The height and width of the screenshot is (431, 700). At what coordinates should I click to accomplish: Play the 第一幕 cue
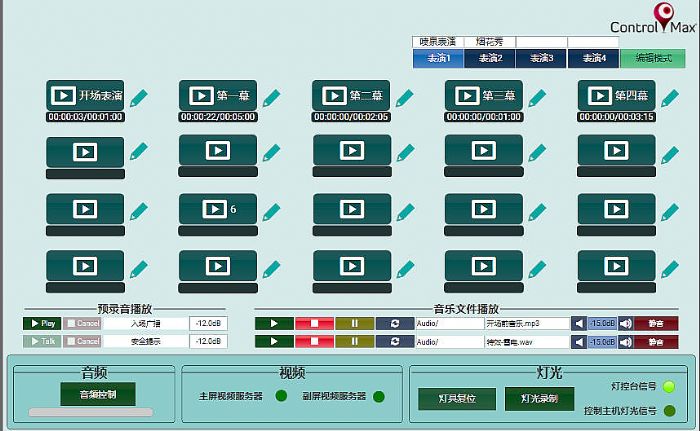[218, 95]
